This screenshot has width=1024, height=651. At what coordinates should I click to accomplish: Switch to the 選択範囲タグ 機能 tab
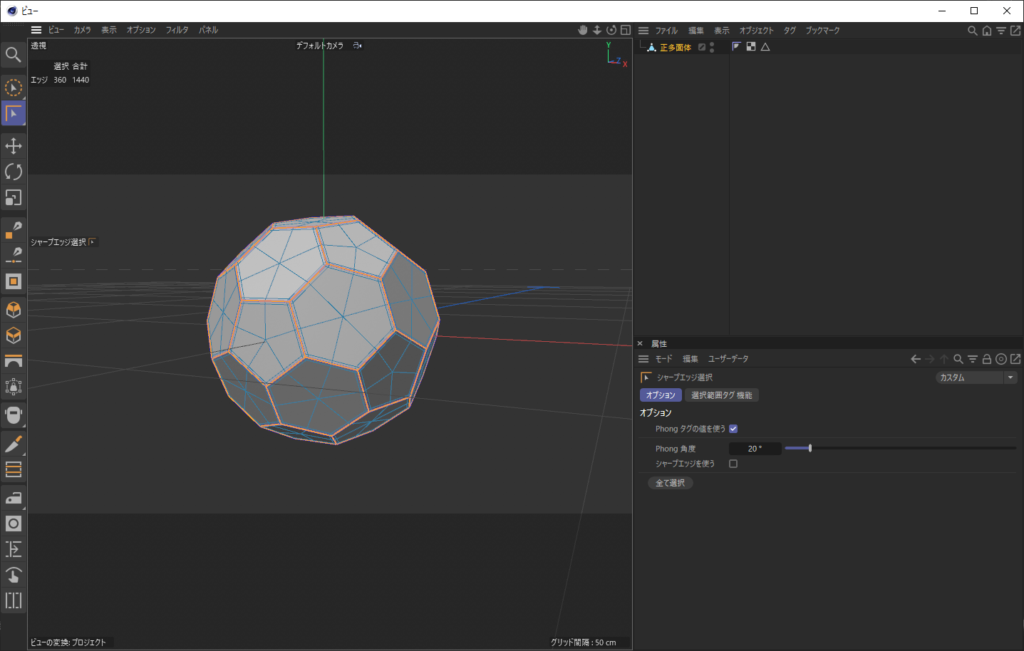tap(723, 395)
